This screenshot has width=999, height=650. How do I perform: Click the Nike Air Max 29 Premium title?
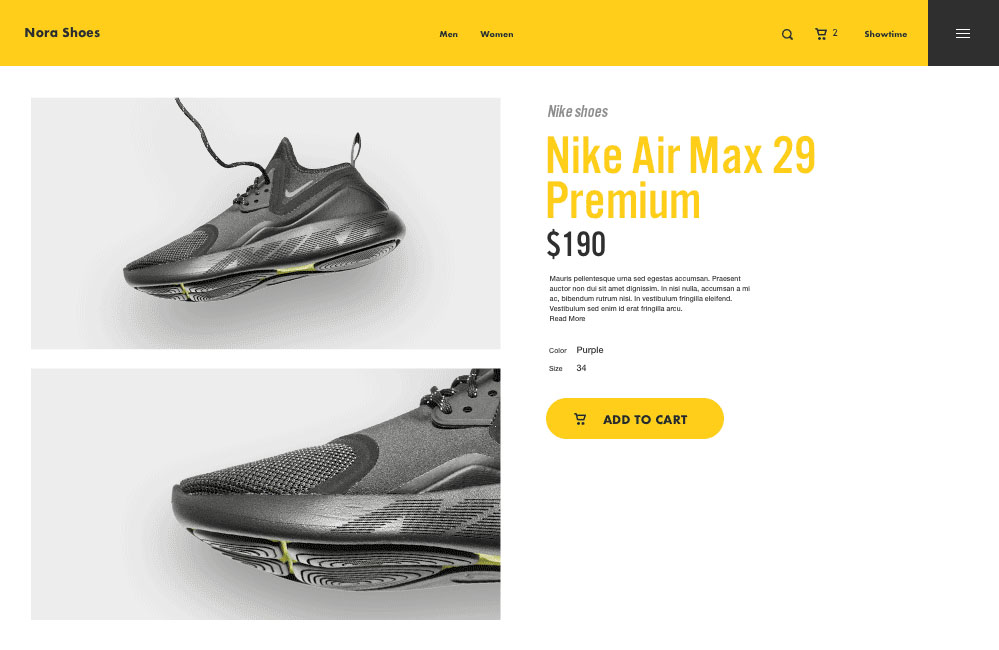pos(680,177)
